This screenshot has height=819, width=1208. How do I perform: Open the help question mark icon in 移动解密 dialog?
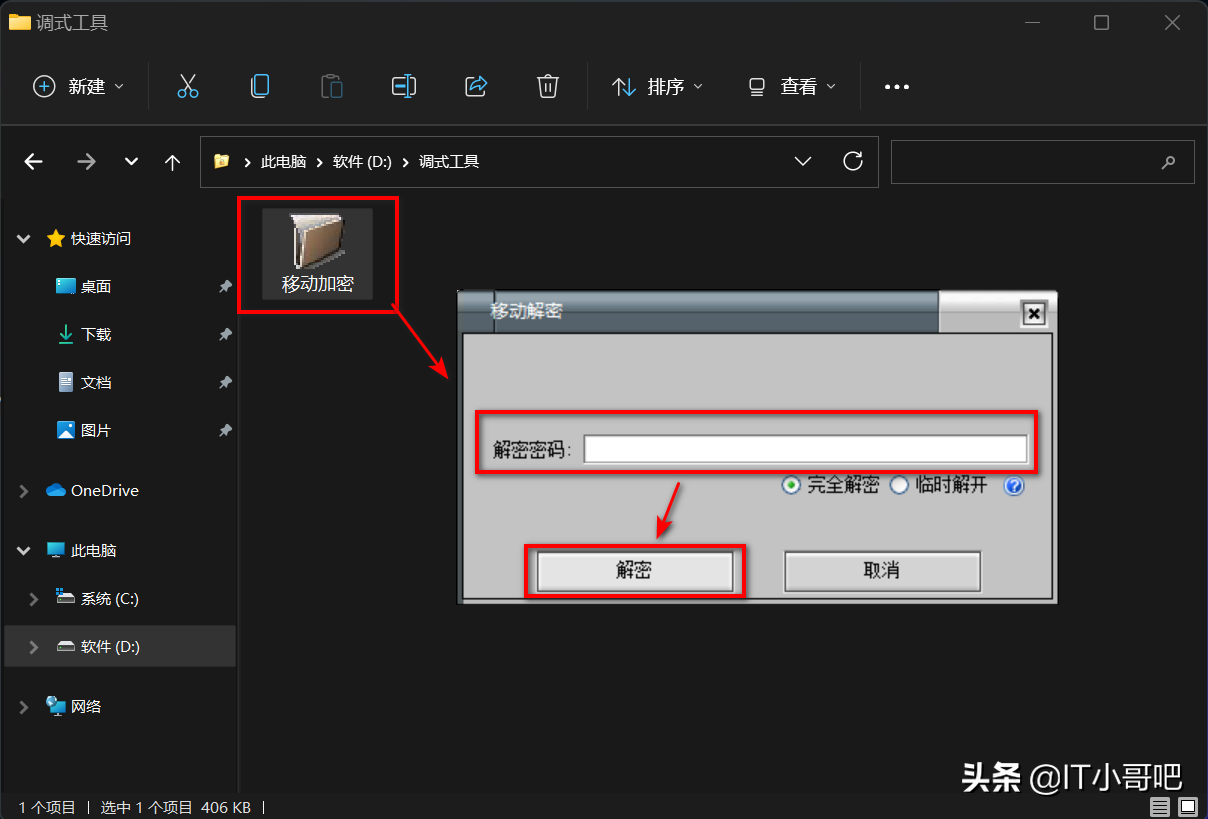coord(1014,486)
